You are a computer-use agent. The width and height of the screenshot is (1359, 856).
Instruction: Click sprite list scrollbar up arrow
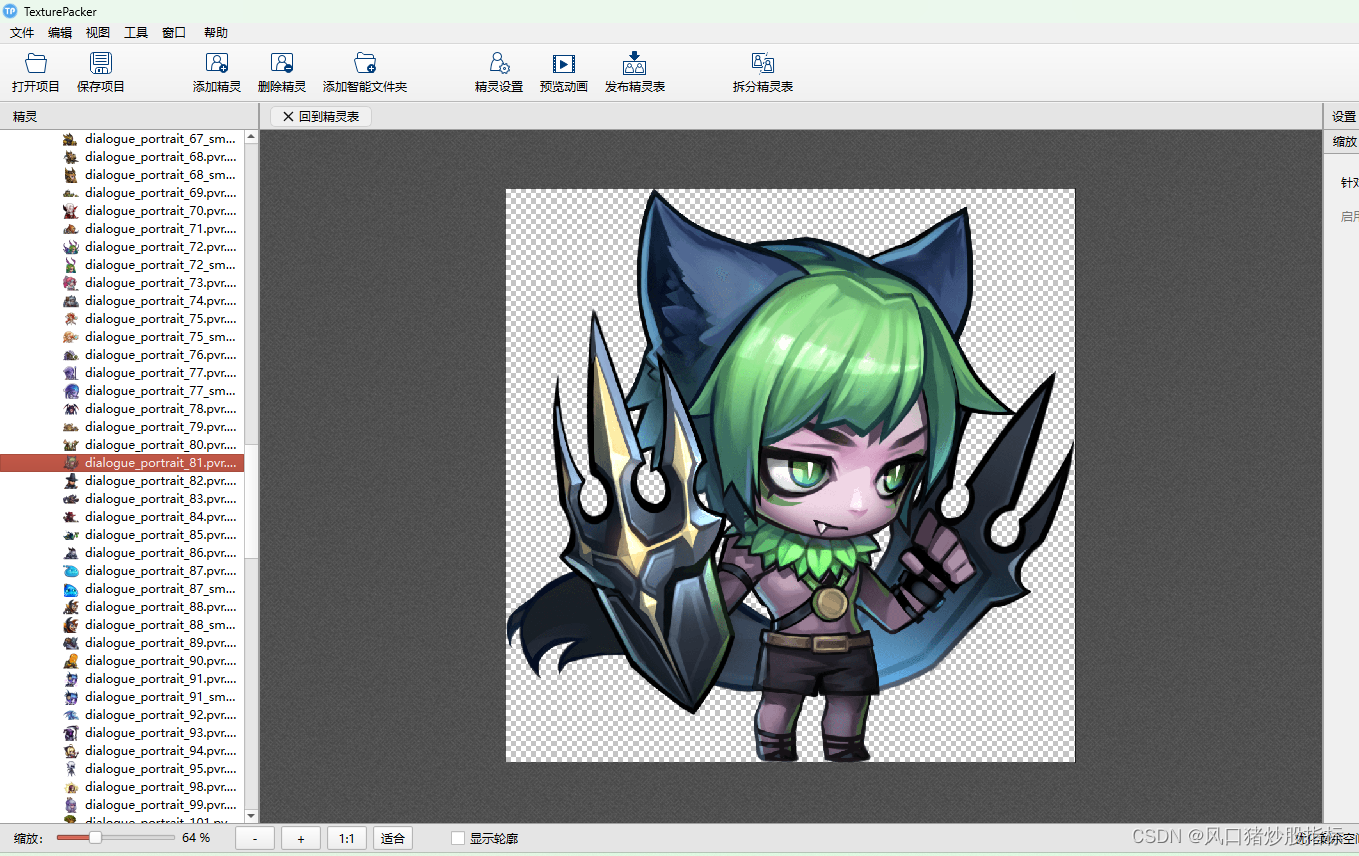point(251,137)
